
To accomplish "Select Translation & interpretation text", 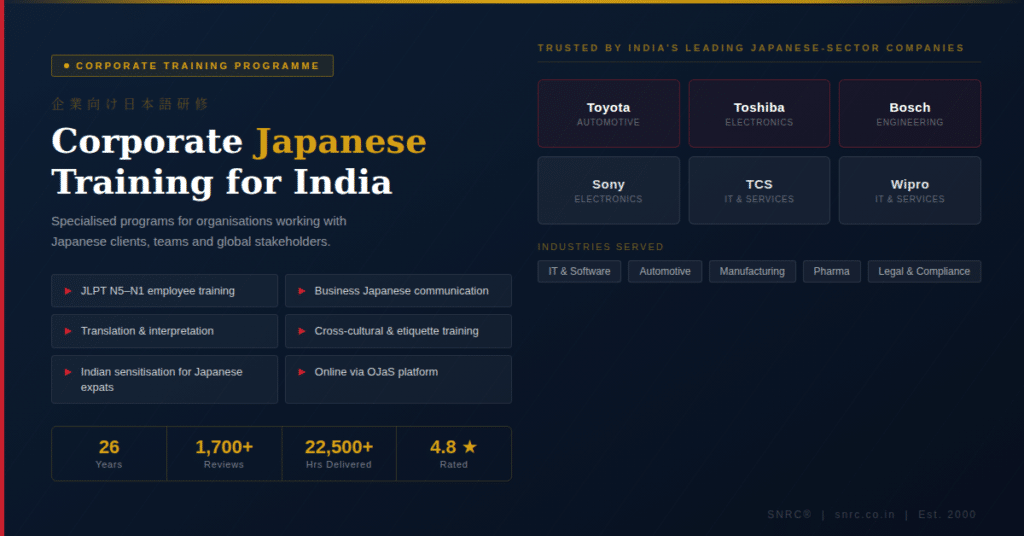I will tap(147, 331).
